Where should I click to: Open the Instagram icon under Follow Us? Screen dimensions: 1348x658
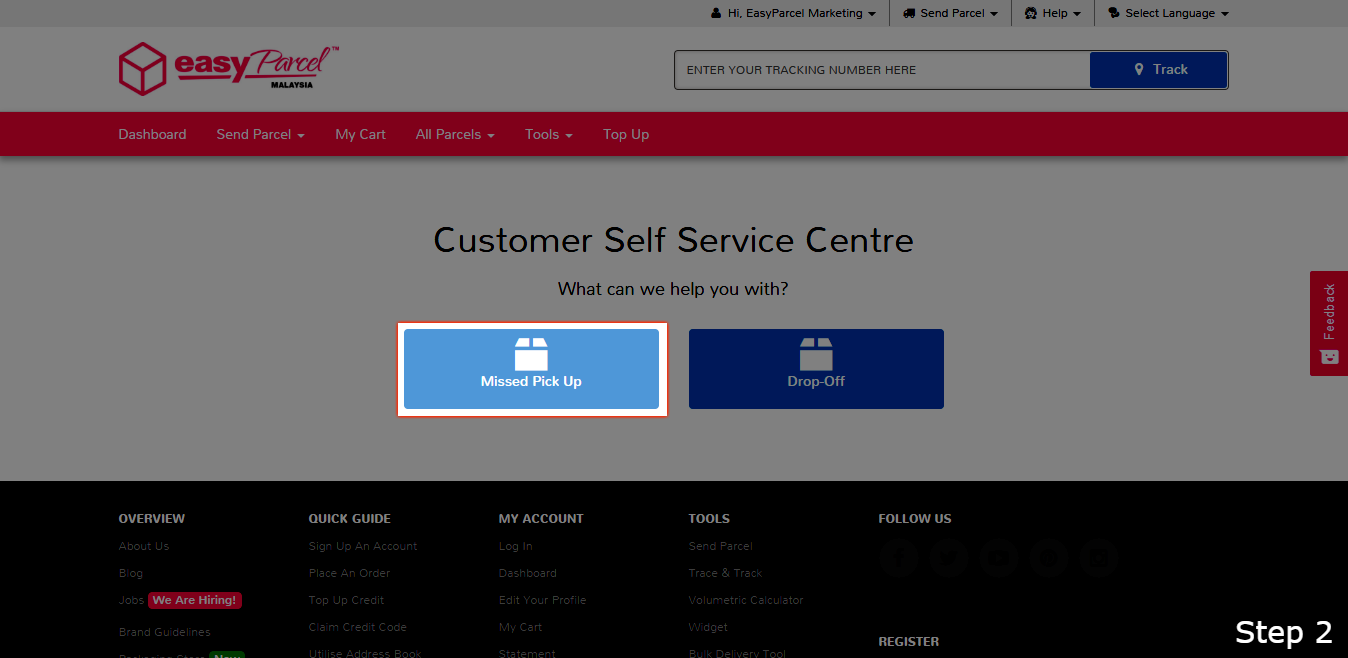pos(1099,557)
